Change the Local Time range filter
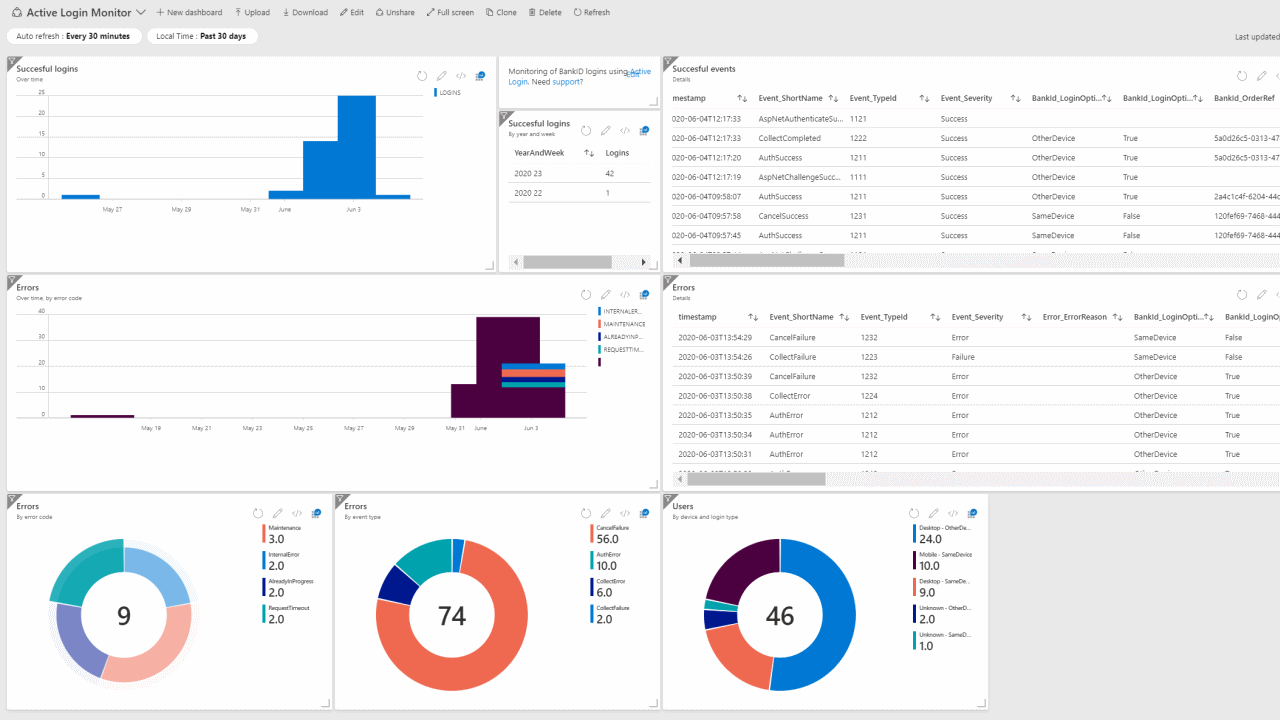Screen dimensions: 1280x720 [202, 36]
